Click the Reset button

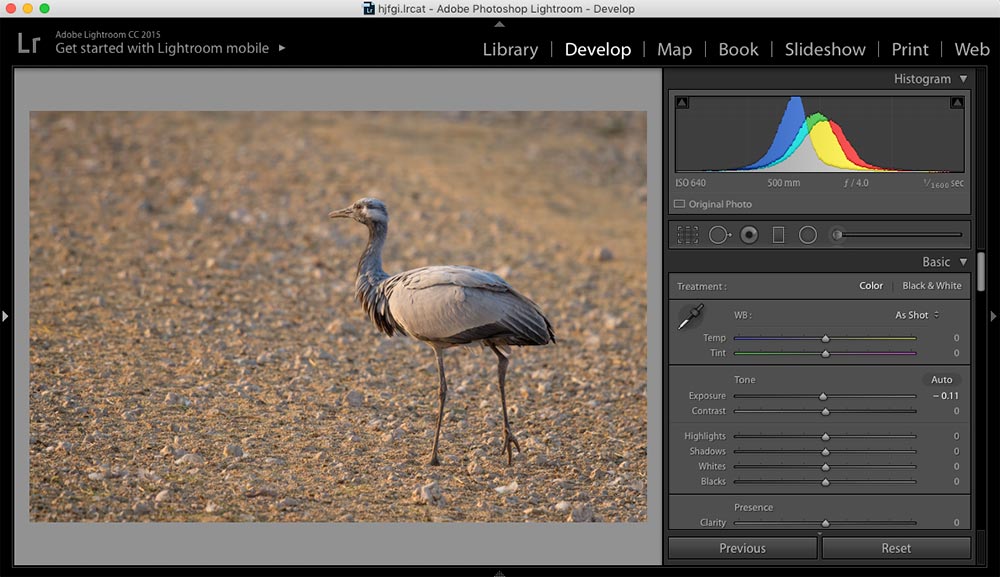pos(897,548)
